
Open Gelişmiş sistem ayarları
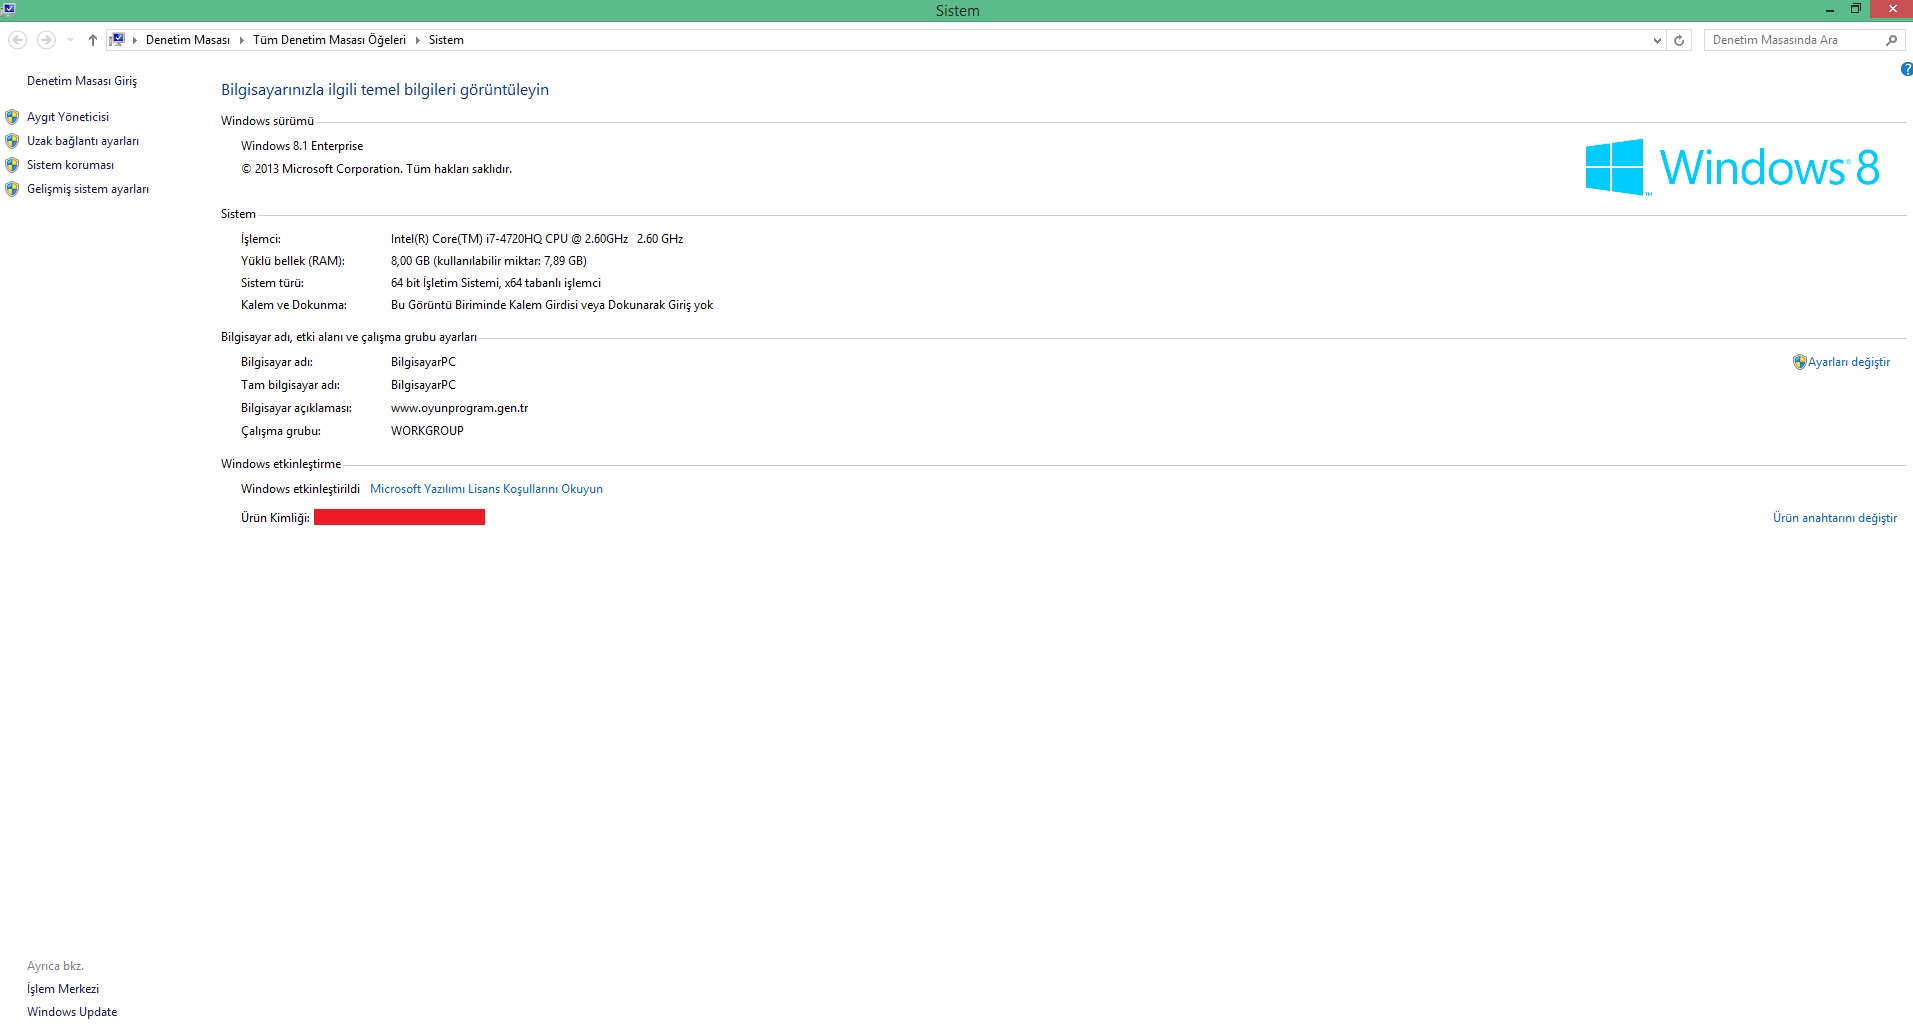[88, 189]
